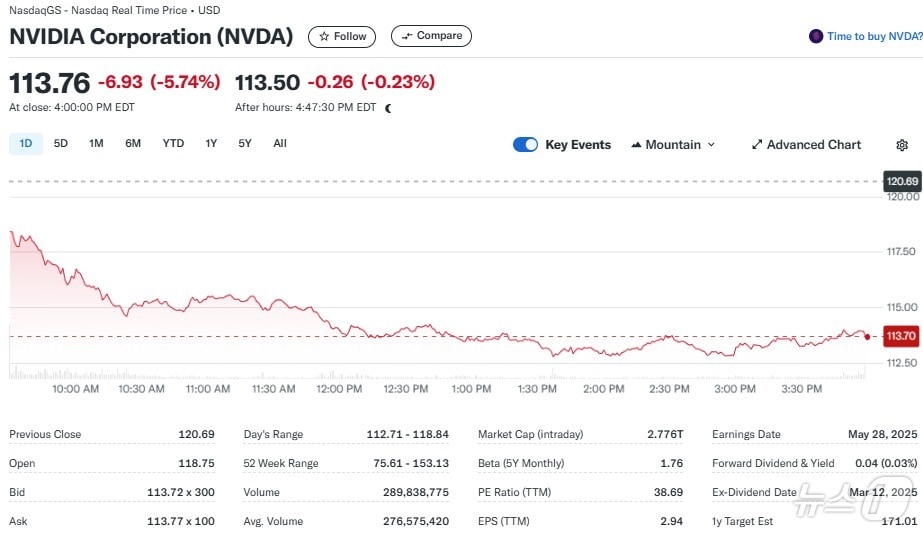Viewport: 923px width, 533px height.
Task: Show the All time range
Action: (280, 143)
